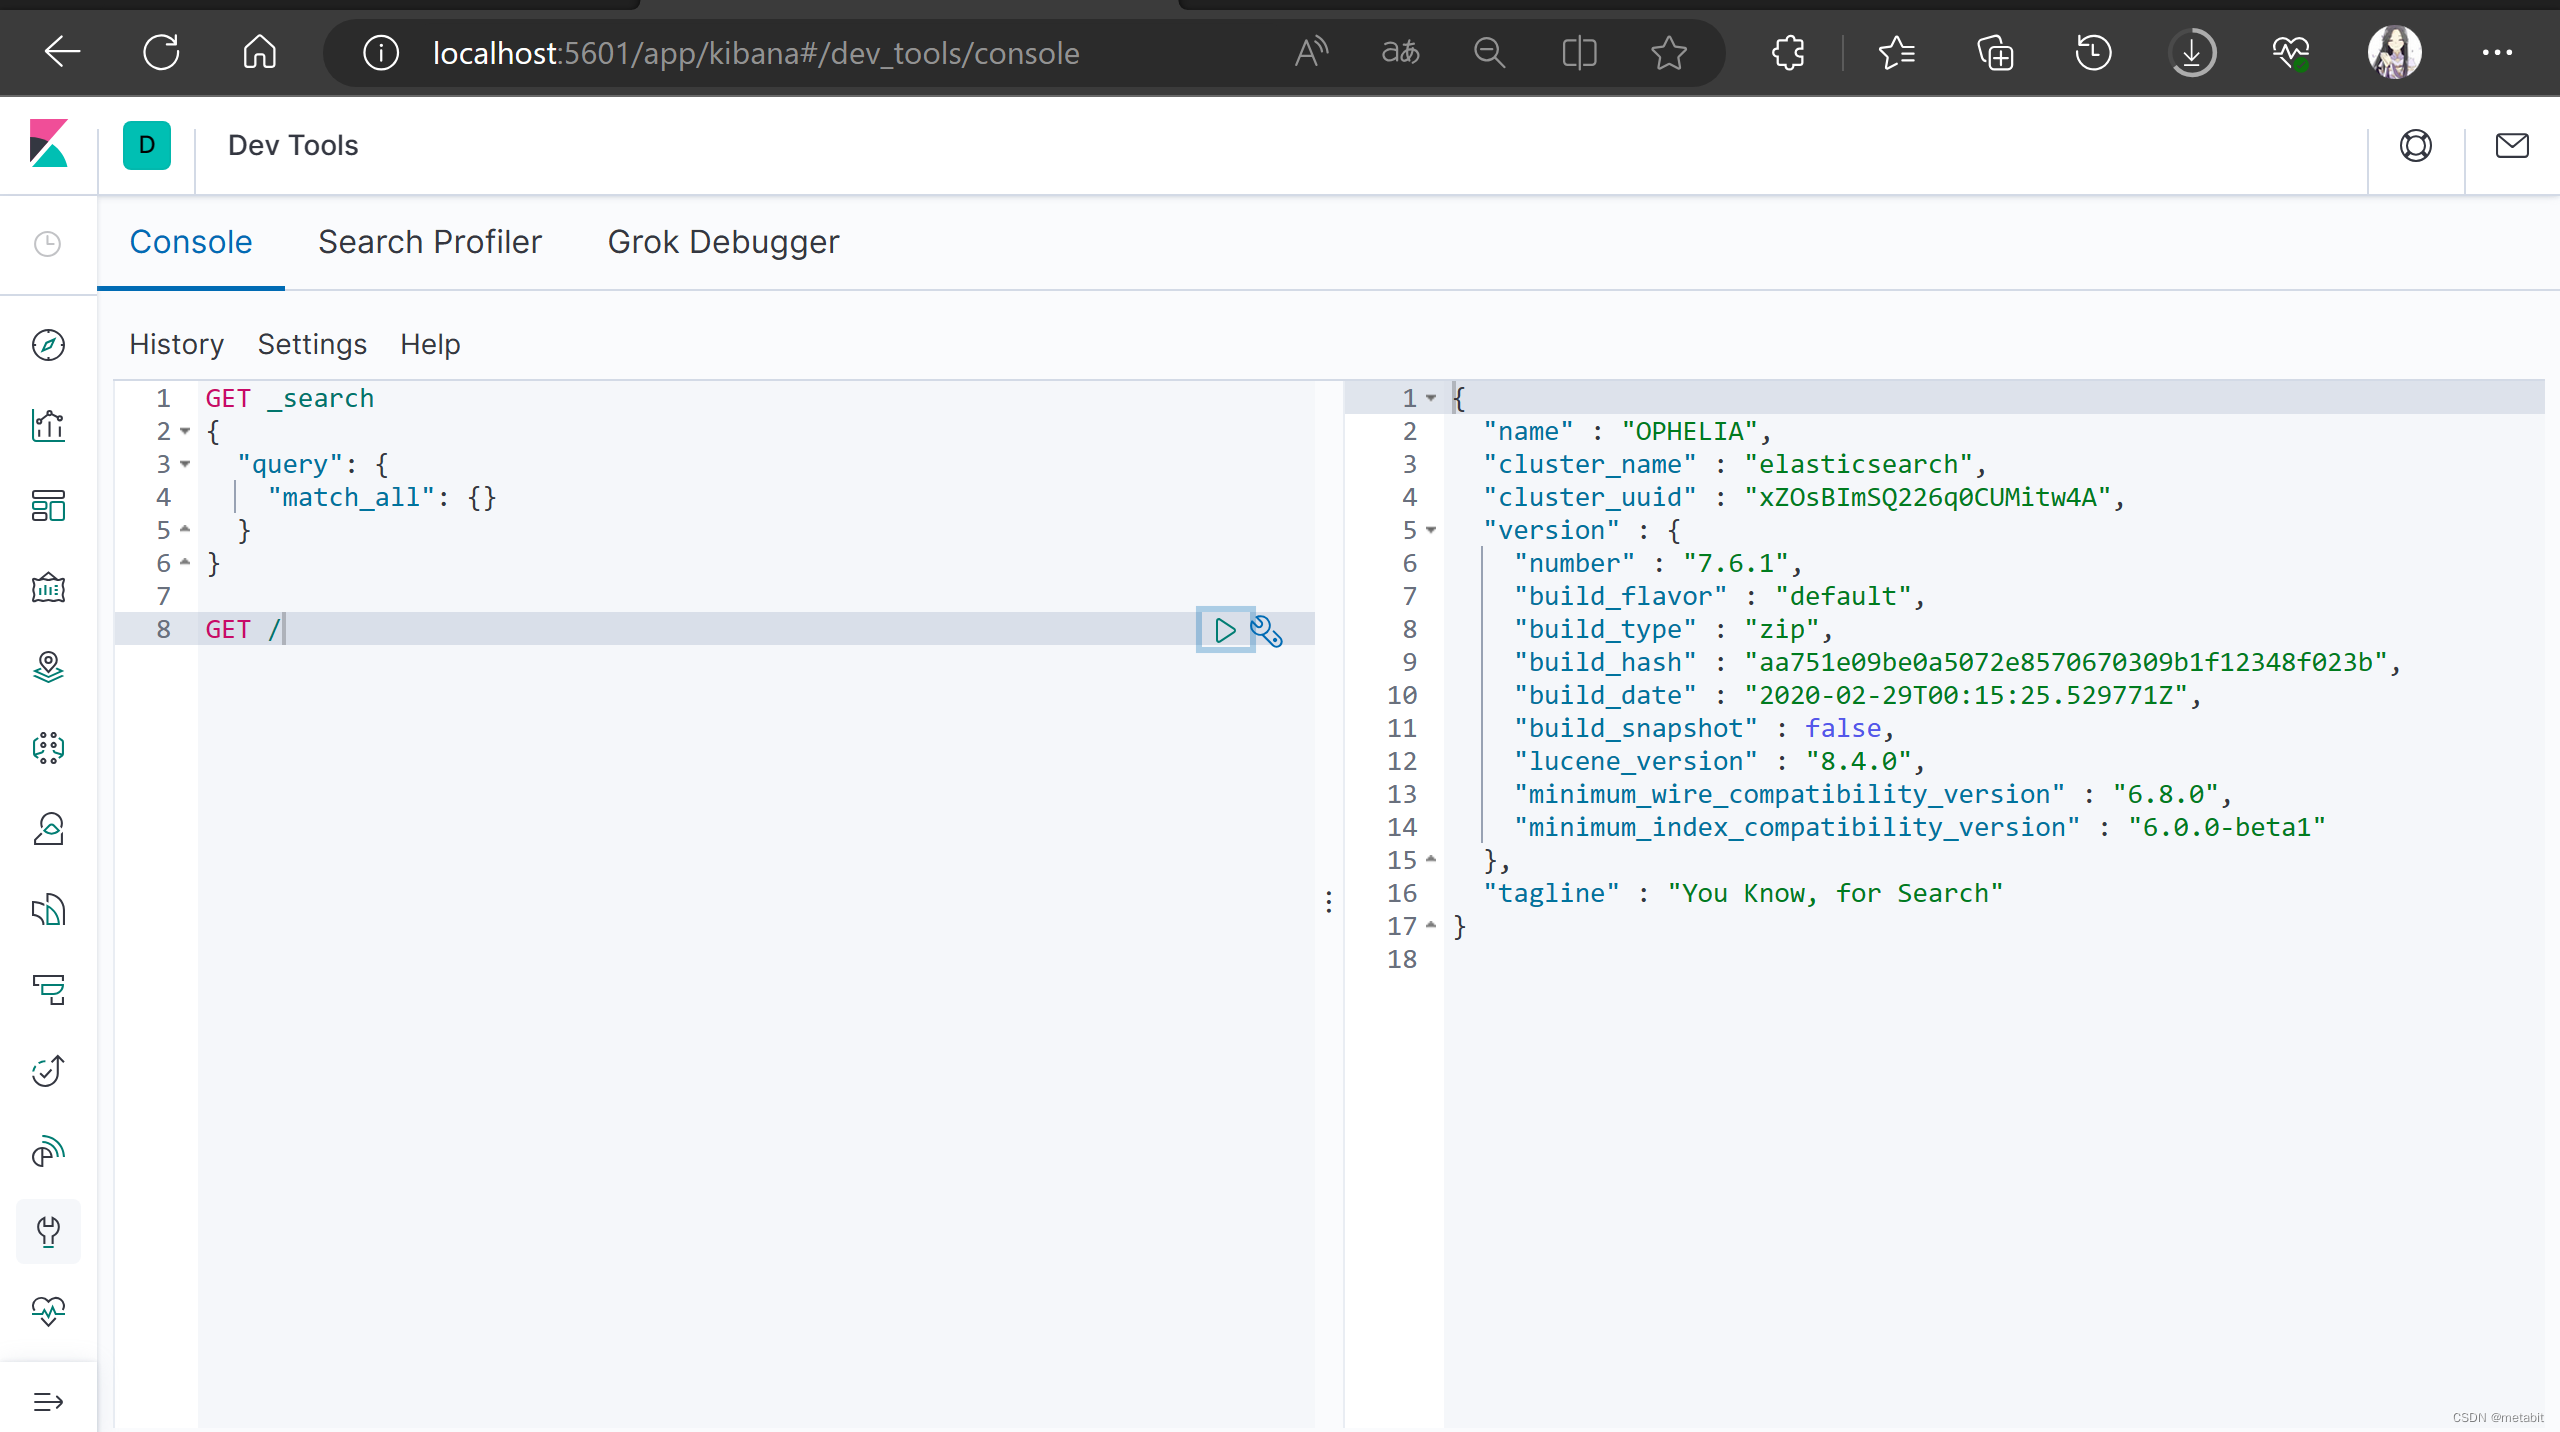
Task: Switch to the Search Profiler tab
Action: click(x=431, y=241)
